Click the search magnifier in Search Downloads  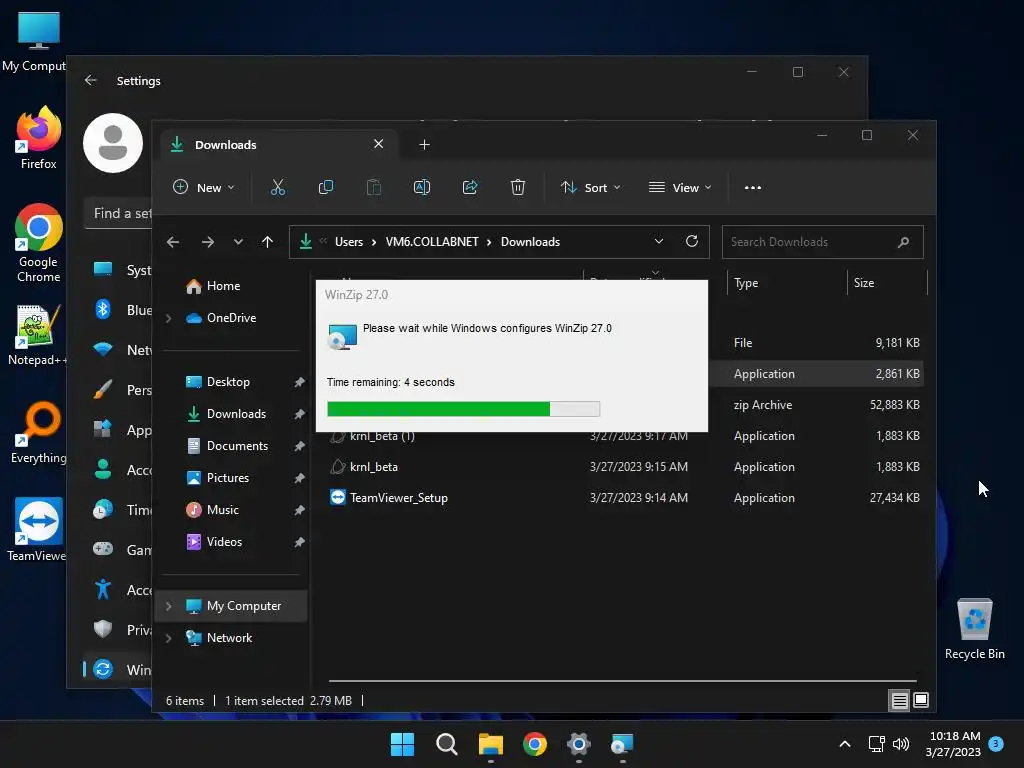(x=903, y=242)
